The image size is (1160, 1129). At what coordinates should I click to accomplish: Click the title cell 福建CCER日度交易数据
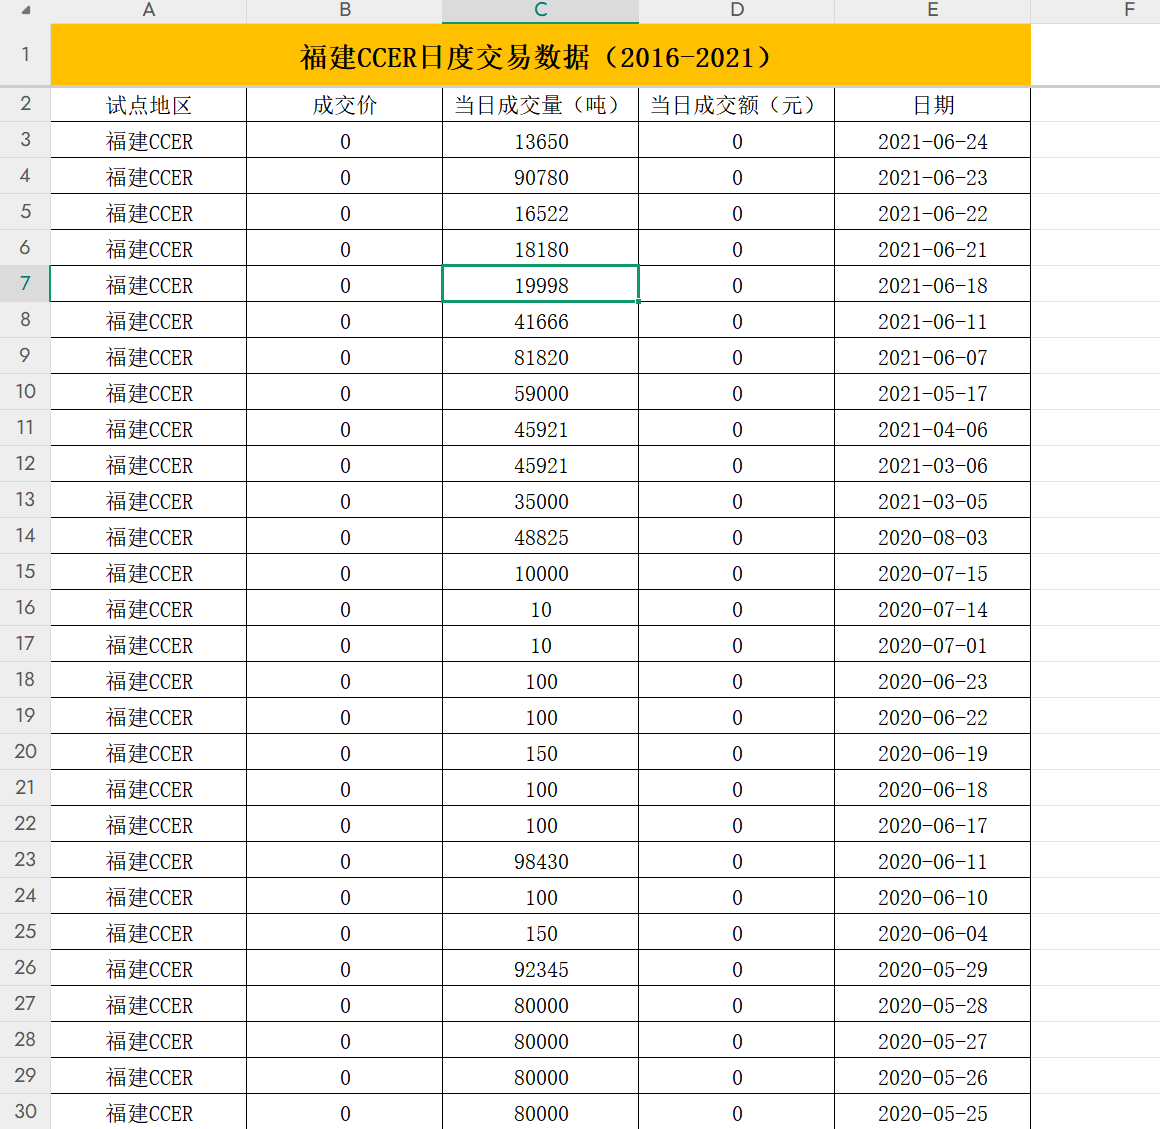(x=540, y=55)
